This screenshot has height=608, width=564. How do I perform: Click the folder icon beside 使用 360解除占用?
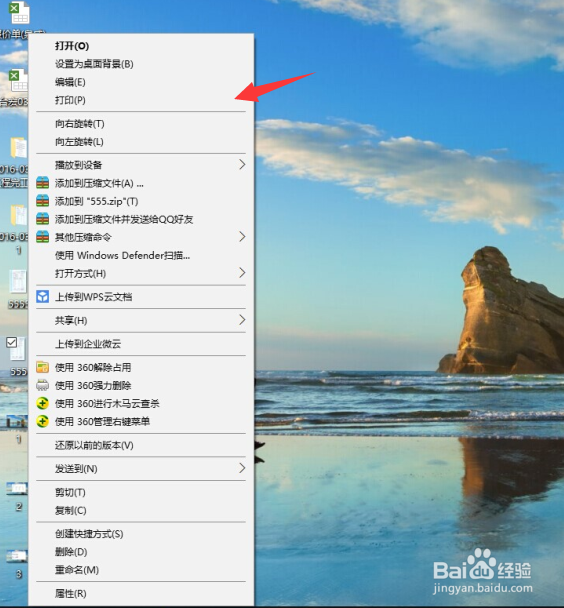coord(43,367)
